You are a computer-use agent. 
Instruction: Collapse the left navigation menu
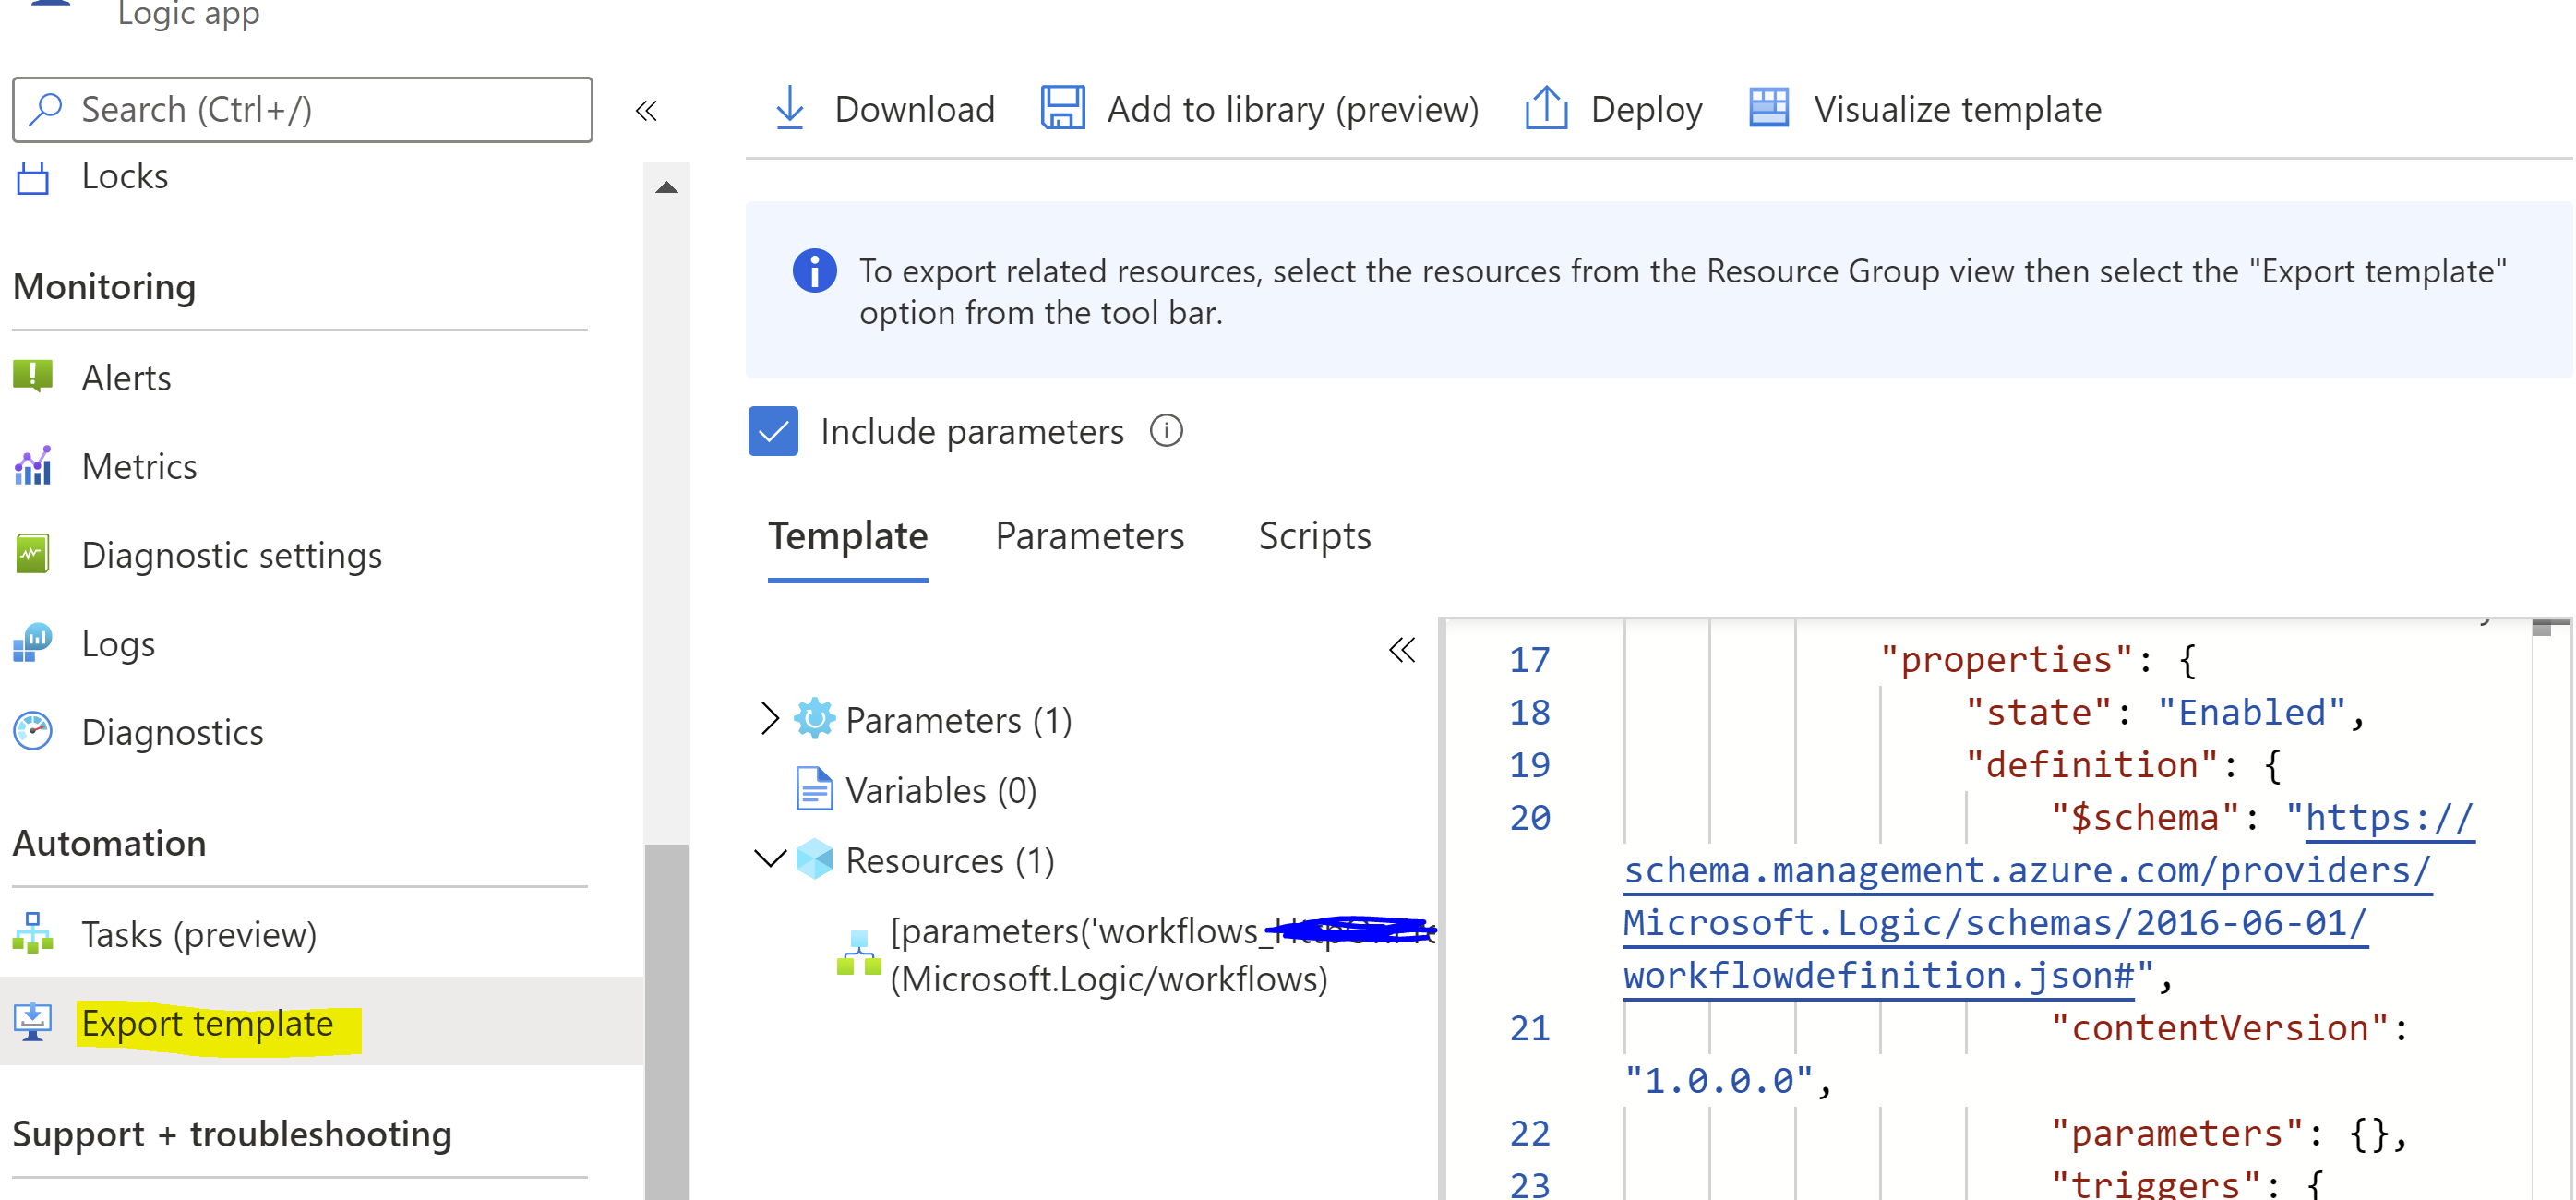pos(646,110)
